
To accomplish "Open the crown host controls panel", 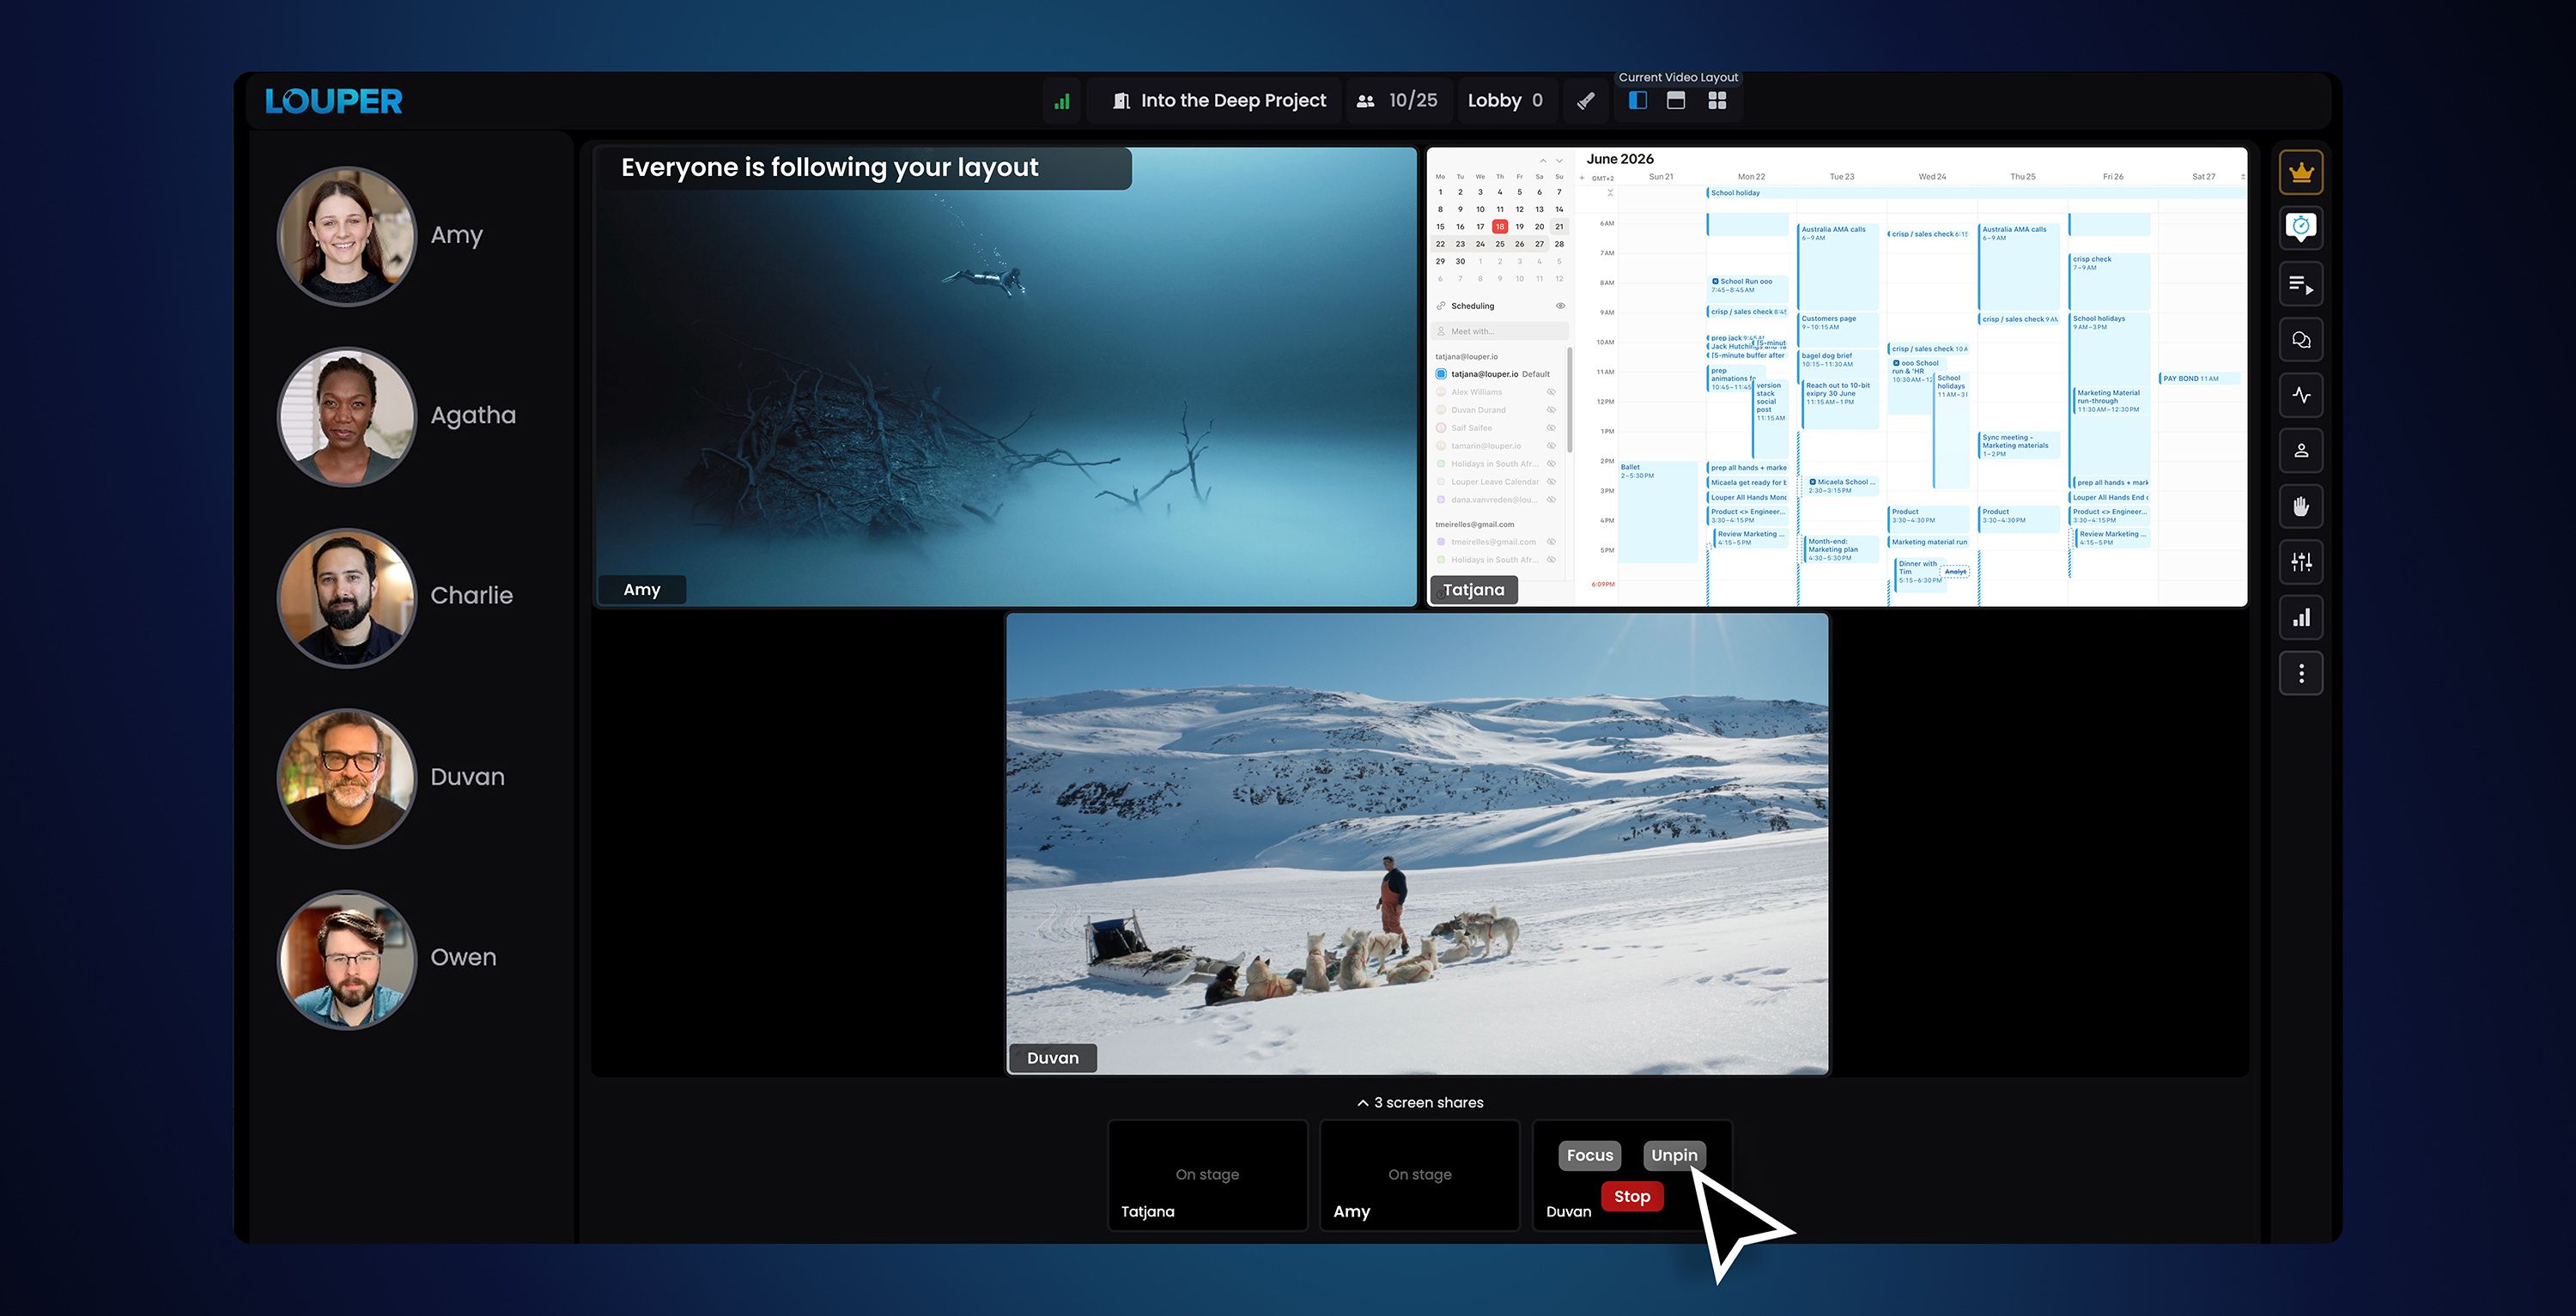I will 2301,172.
